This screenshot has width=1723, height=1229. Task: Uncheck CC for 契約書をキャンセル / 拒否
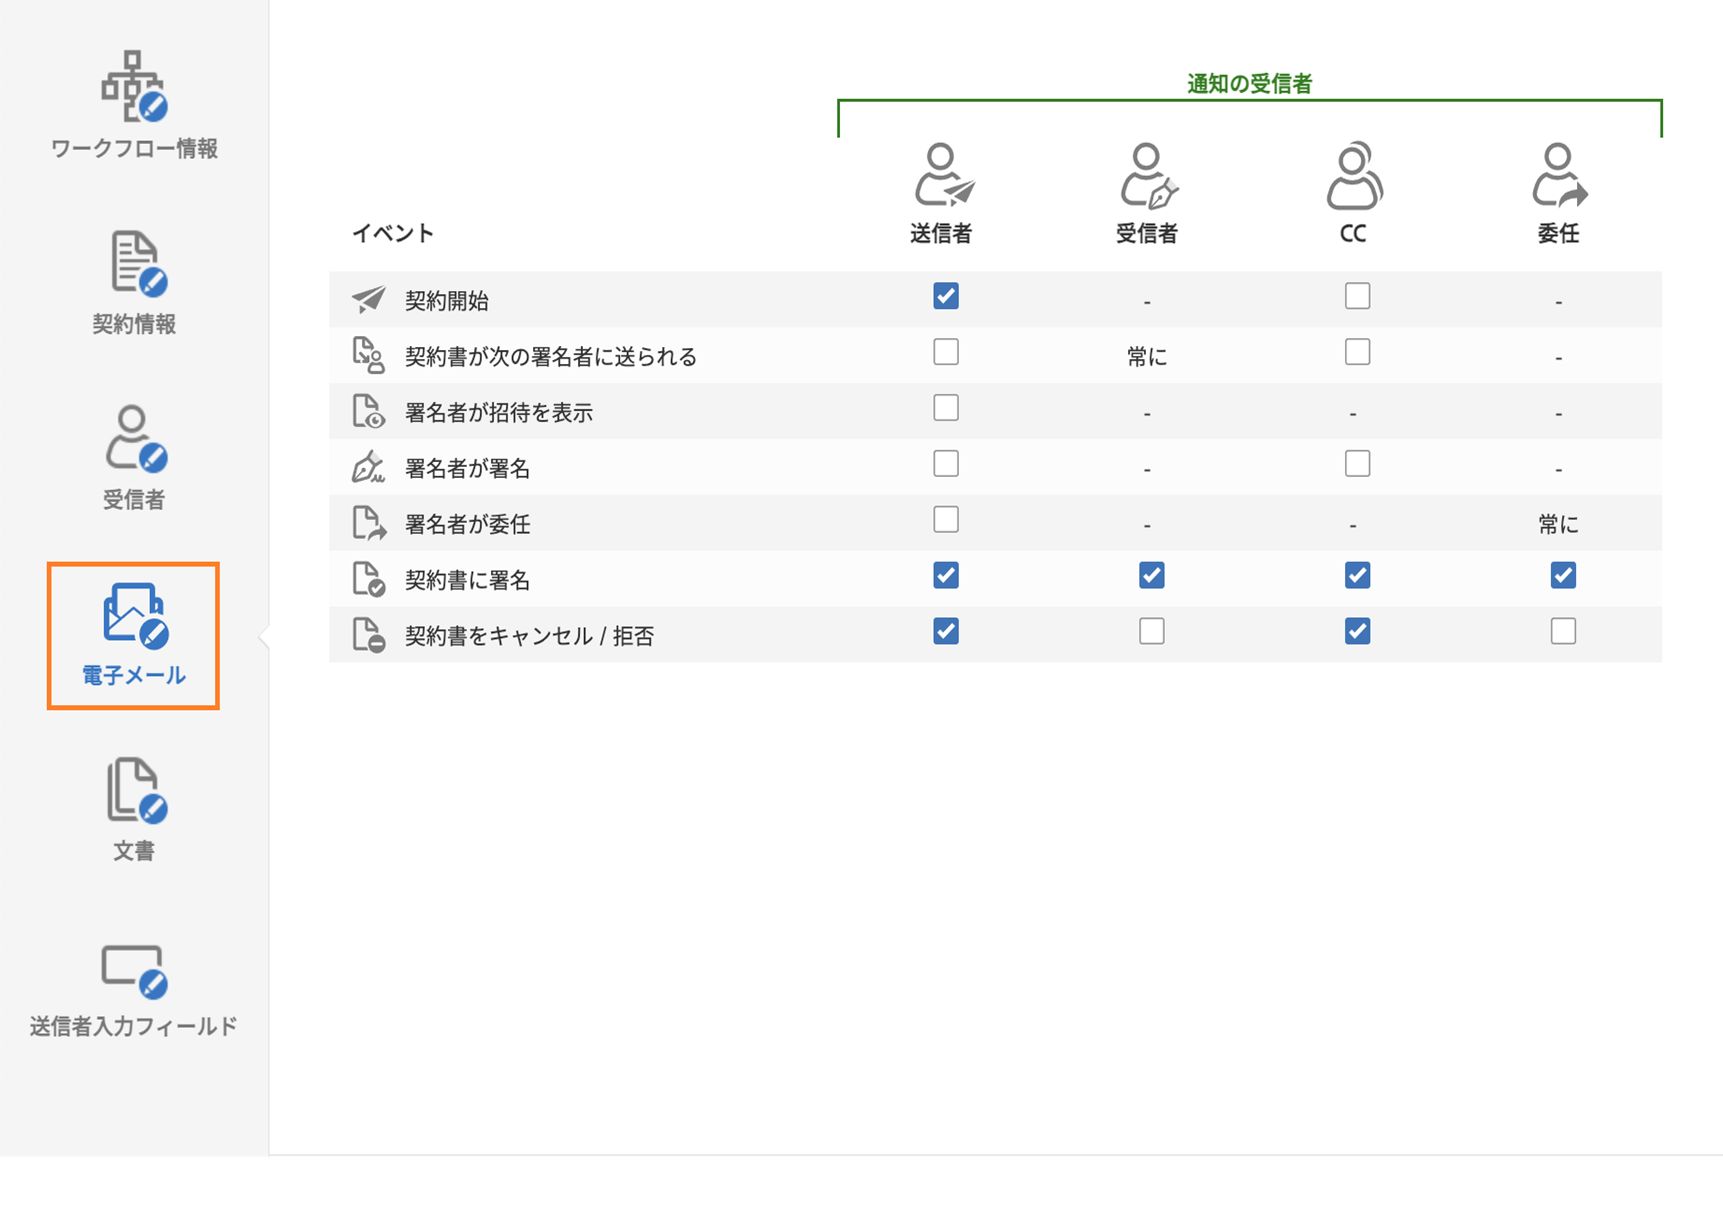(x=1357, y=631)
